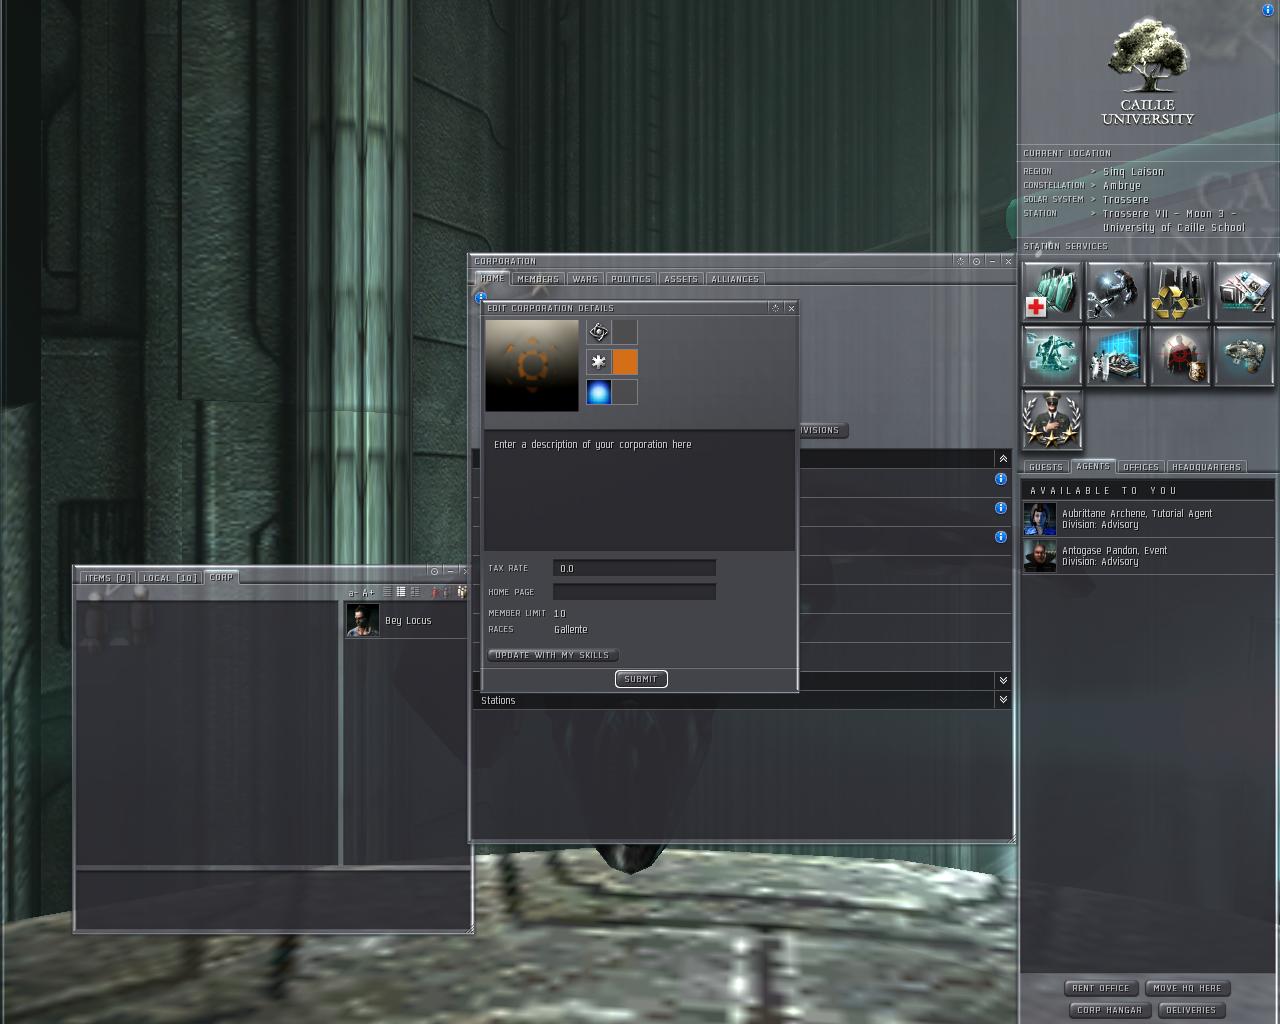The image size is (1280, 1024).
Task: Click the red figures icon in chat window
Action: pyautogui.click(x=435, y=592)
